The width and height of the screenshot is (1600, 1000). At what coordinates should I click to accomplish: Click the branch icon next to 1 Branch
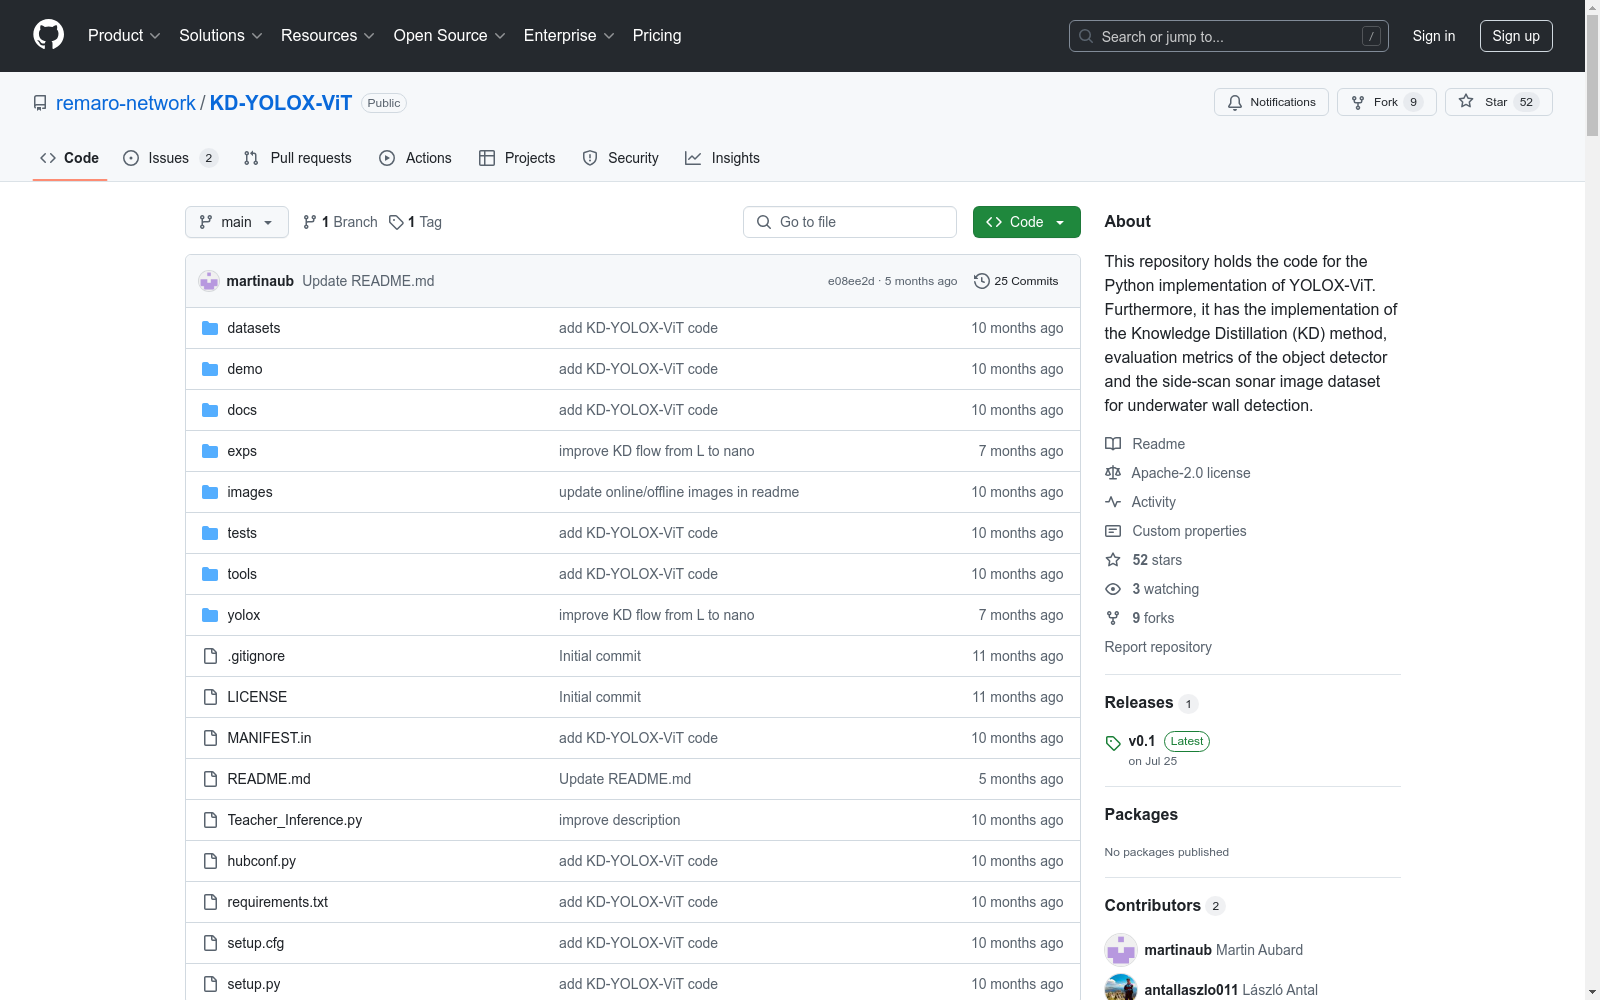[x=310, y=222]
